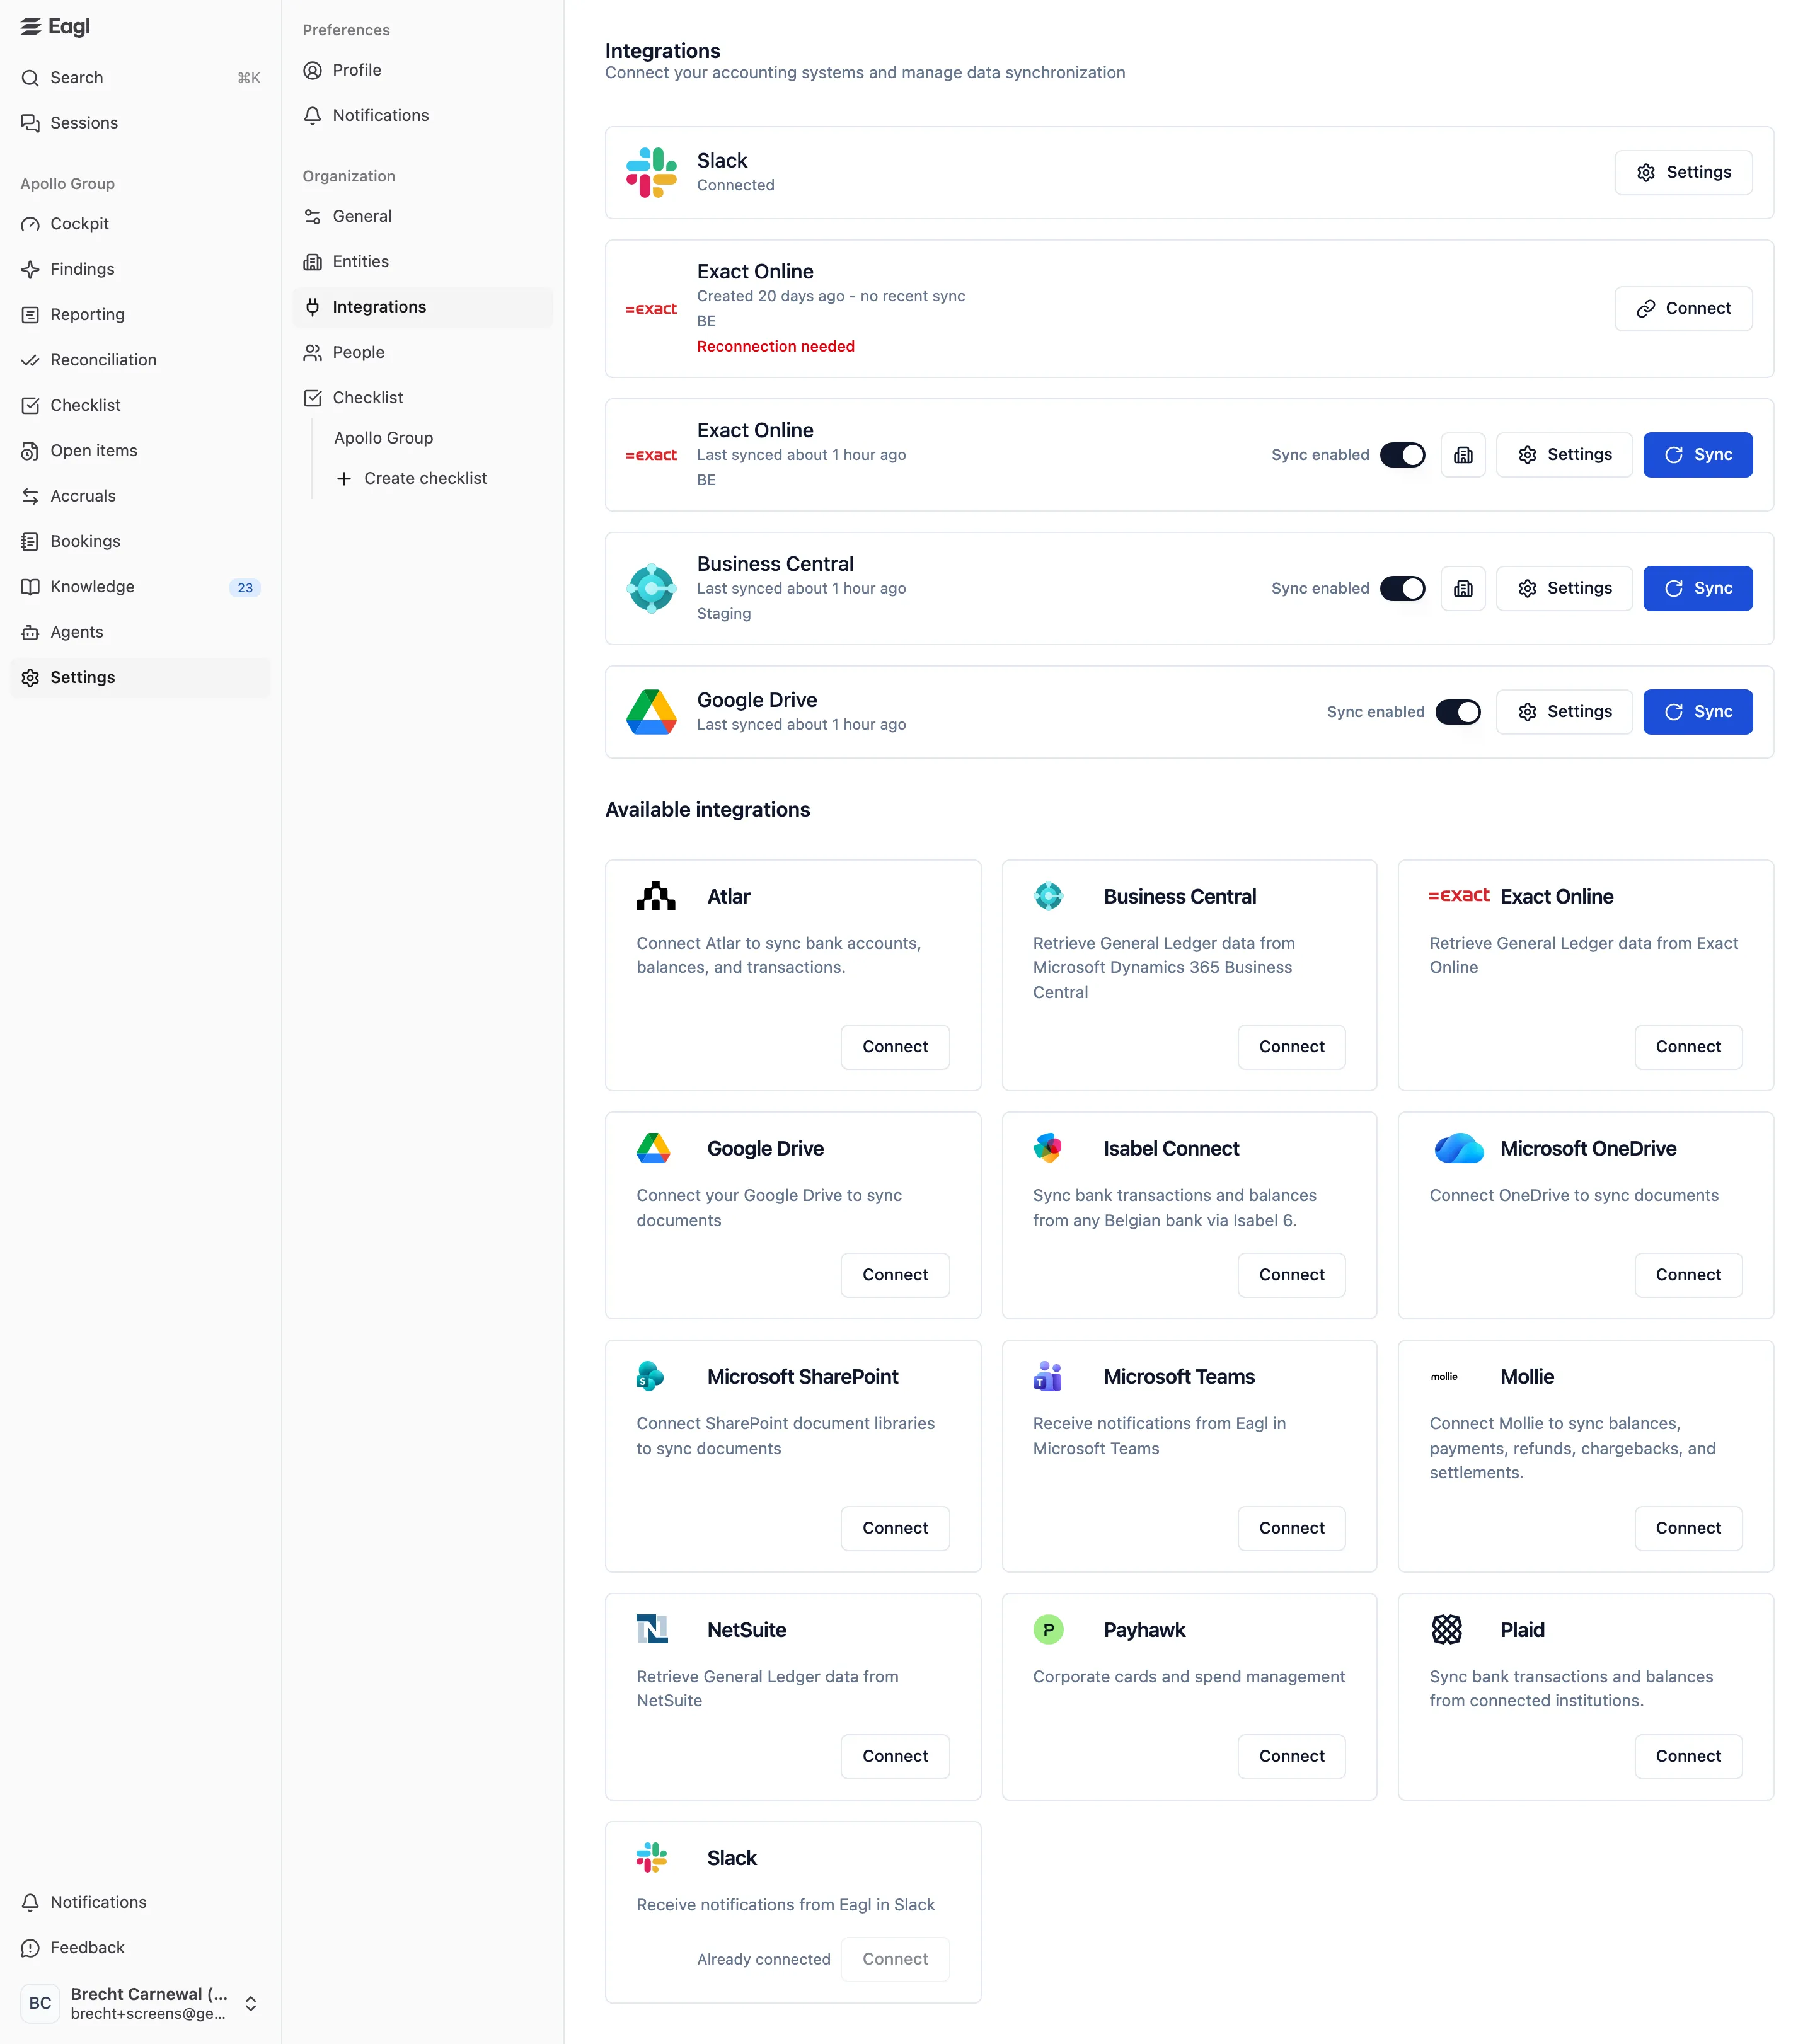This screenshot has height=2044, width=1815.
Task: Reconnect Exact Online via Connect button
Action: click(1683, 308)
